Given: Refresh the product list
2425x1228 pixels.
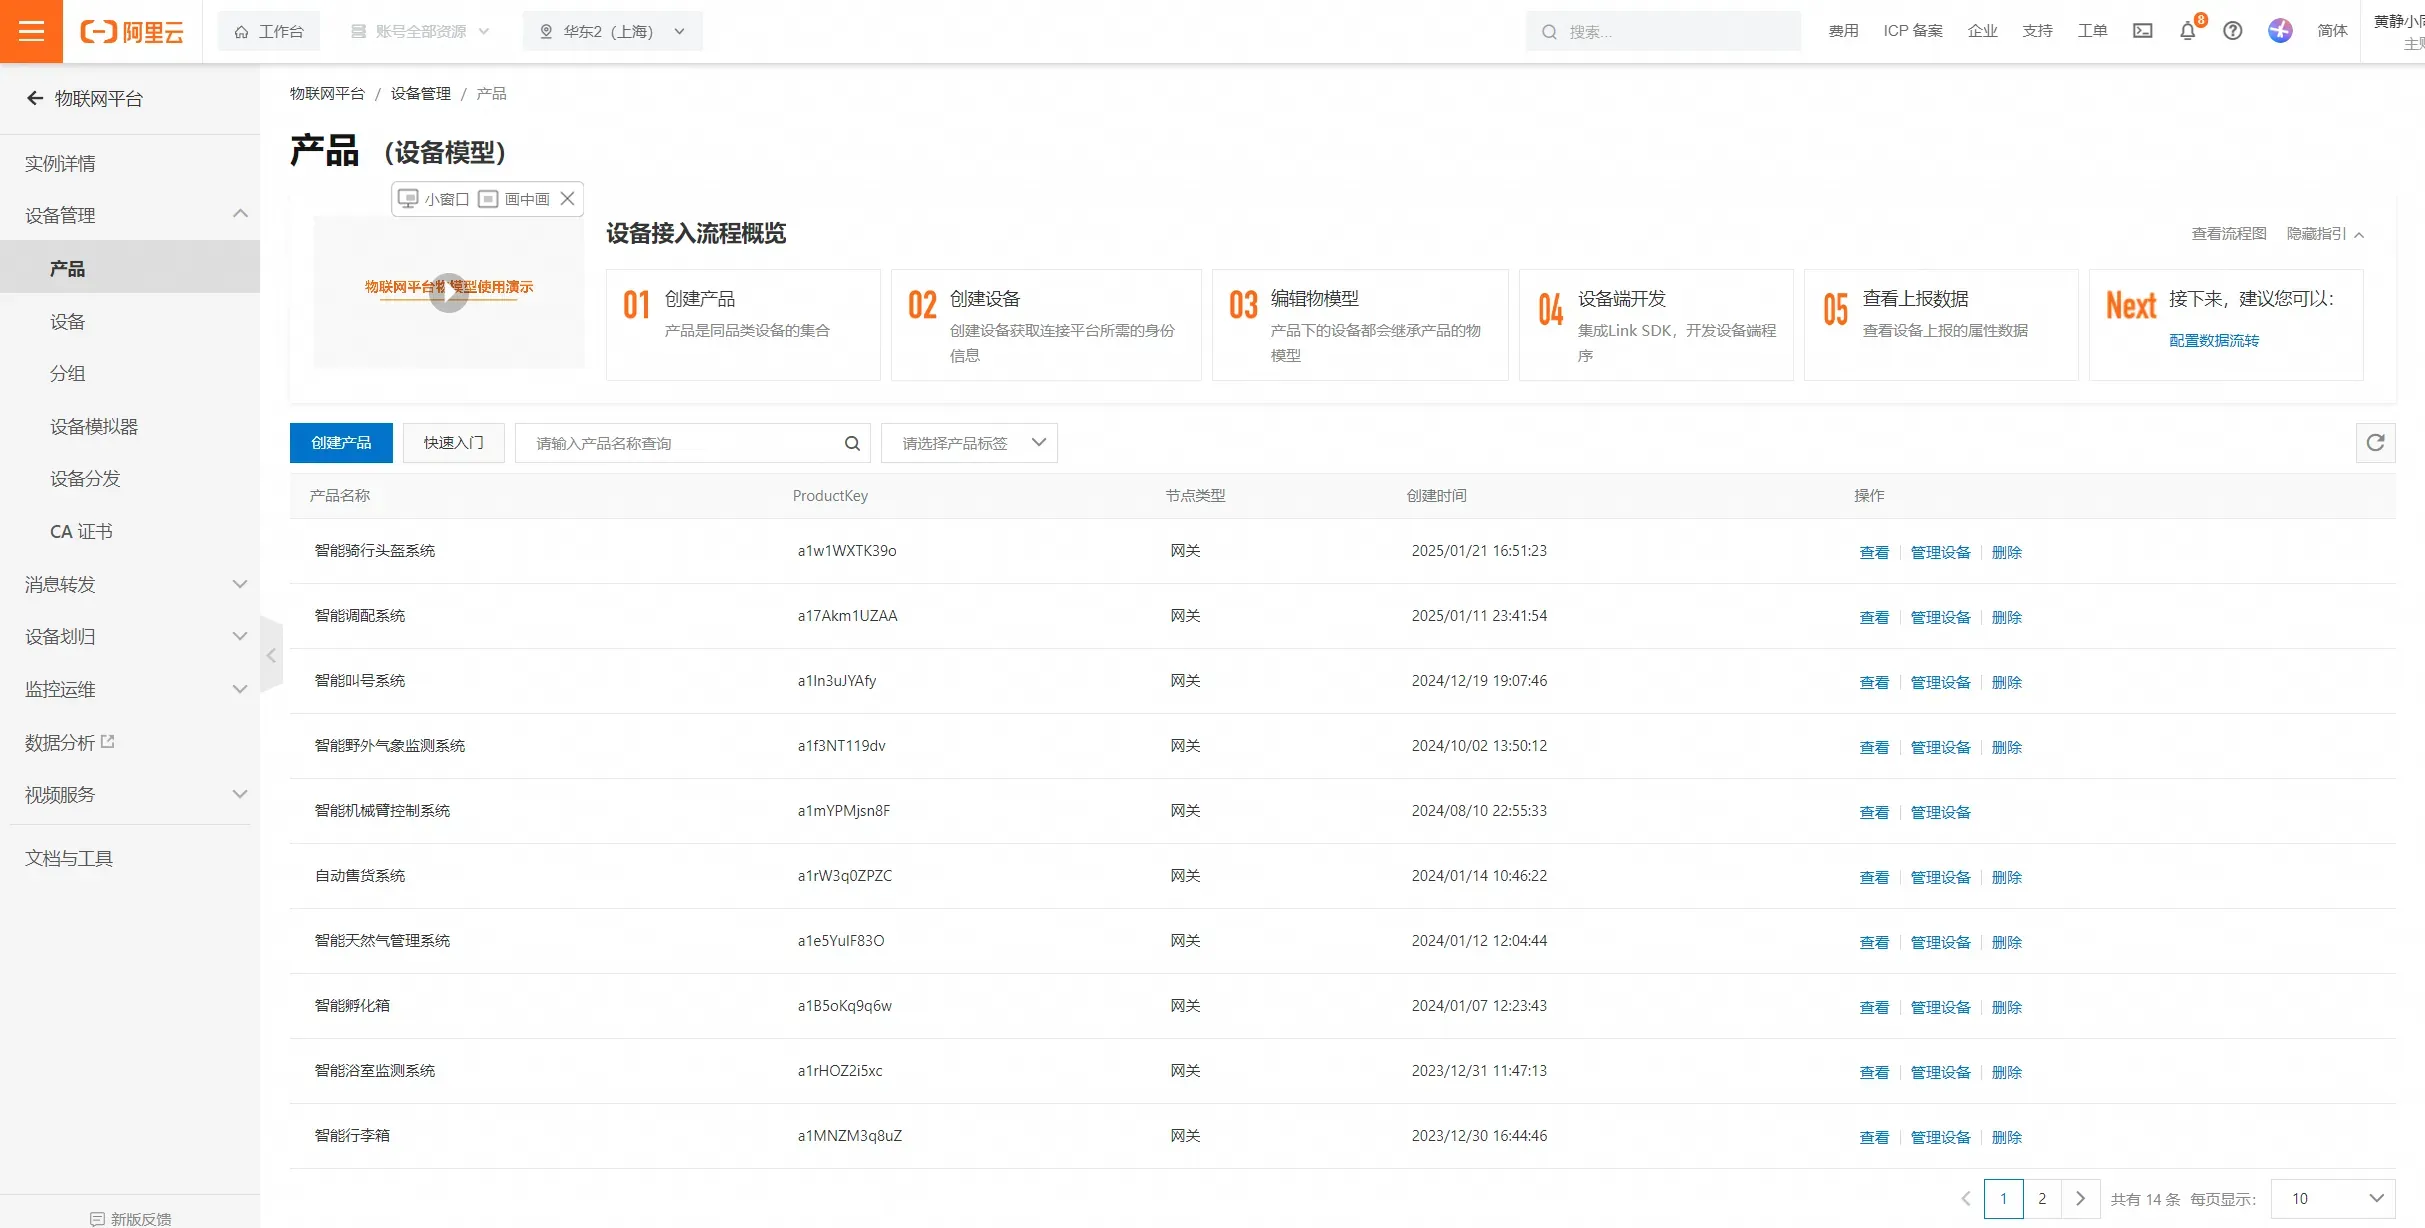Looking at the screenshot, I should pyautogui.click(x=2375, y=443).
